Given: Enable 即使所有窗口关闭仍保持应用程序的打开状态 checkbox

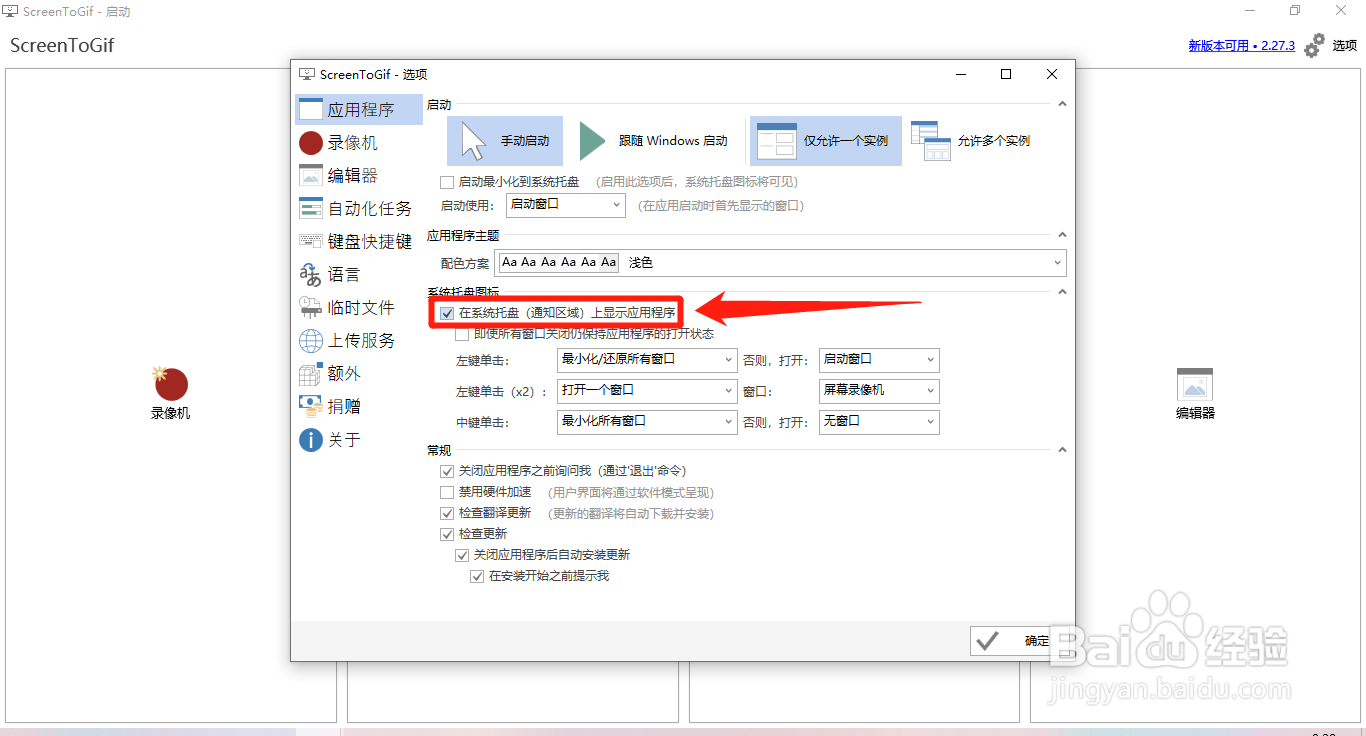Looking at the screenshot, I should 462,334.
